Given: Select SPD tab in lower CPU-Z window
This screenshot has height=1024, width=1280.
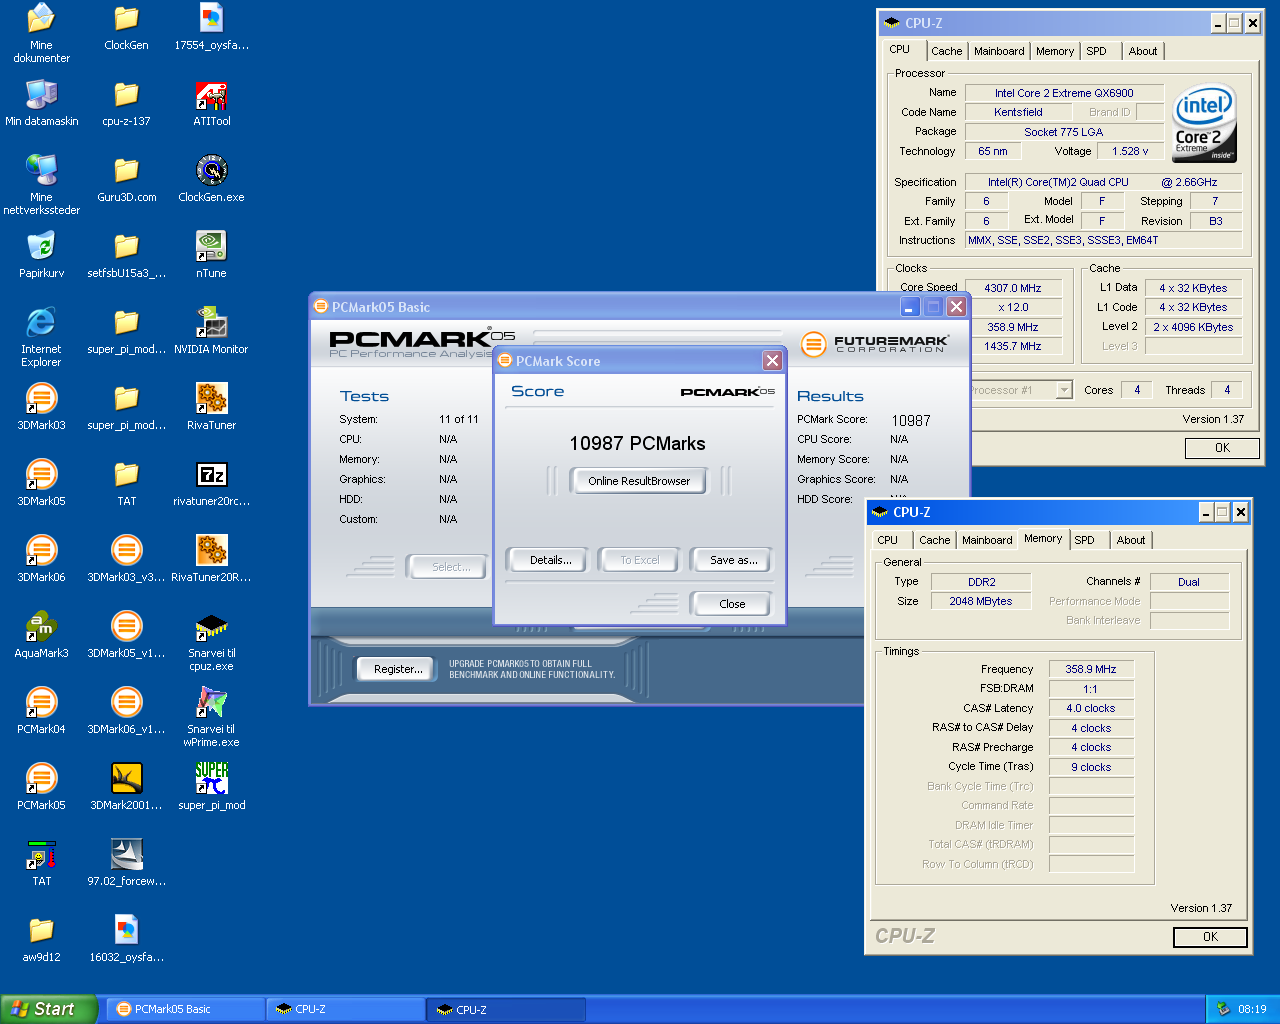Looking at the screenshot, I should (x=1085, y=540).
